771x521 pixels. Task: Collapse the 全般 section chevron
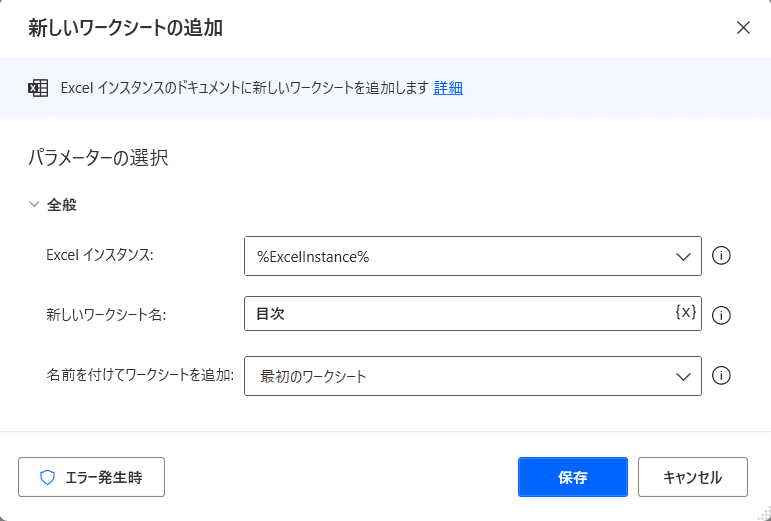(x=34, y=205)
